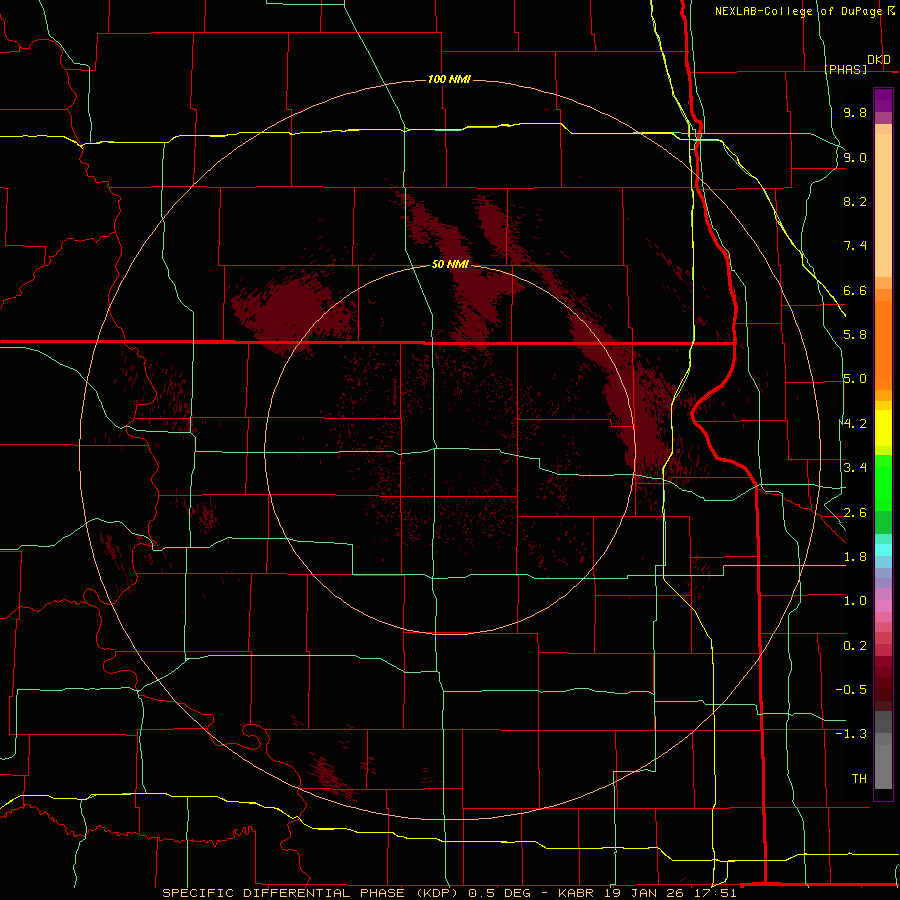Pick the gray segment at the color bar bottom
Image resolution: width=900 pixels, height=900 pixels.
click(883, 768)
